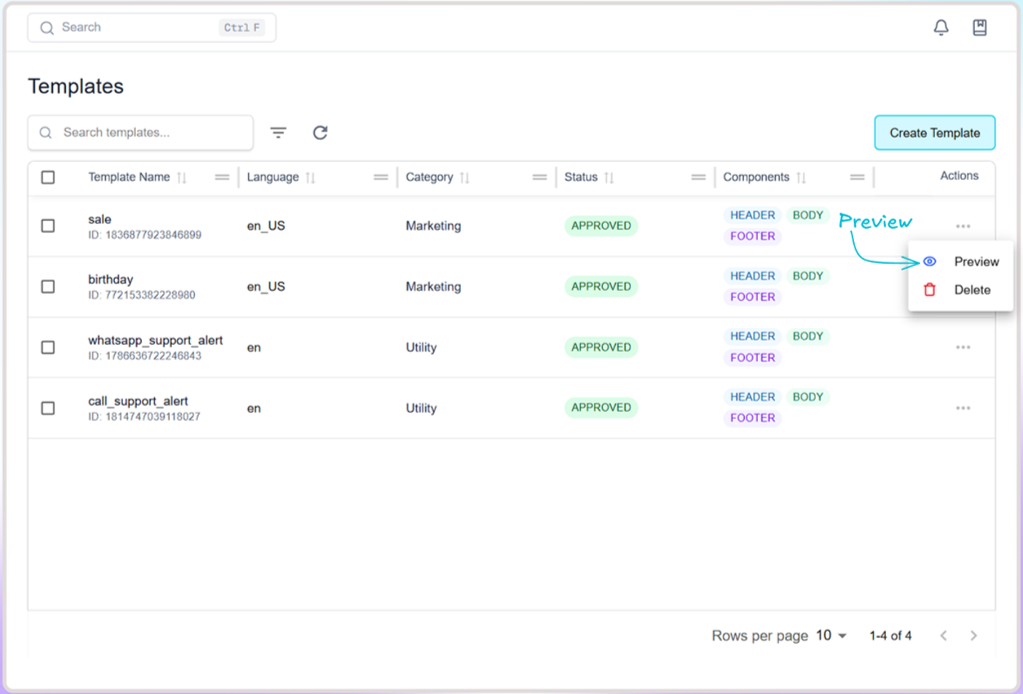Expand the Rows per page dropdown
The width and height of the screenshot is (1023, 694).
831,636
